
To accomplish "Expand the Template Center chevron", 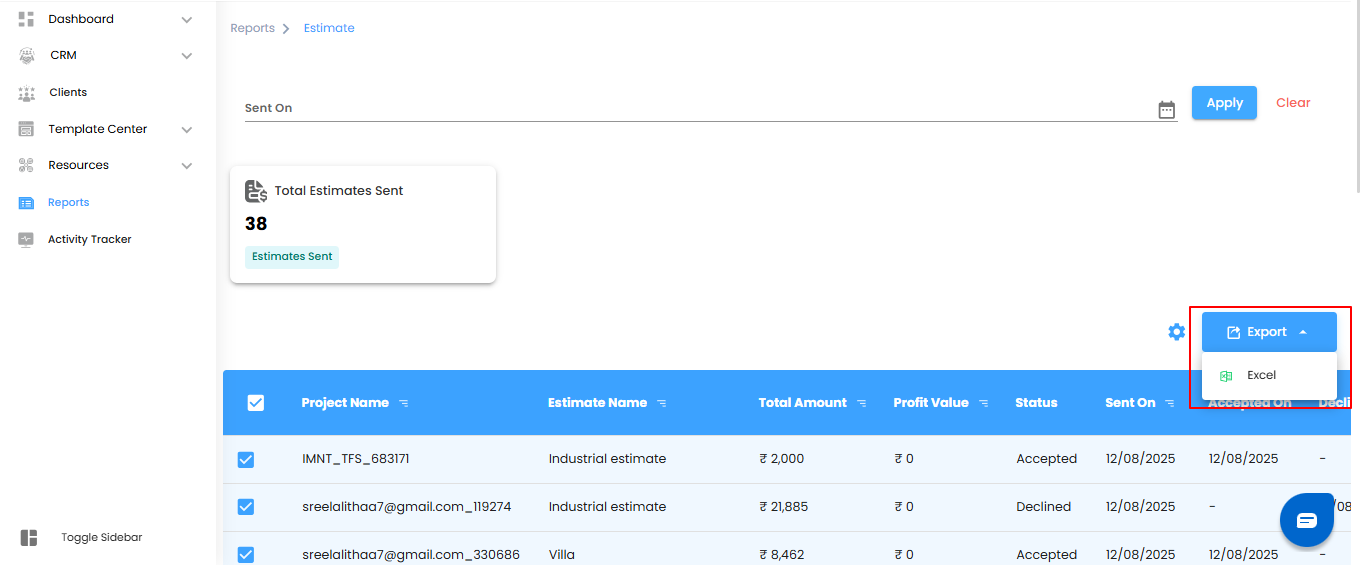I will pyautogui.click(x=186, y=130).
